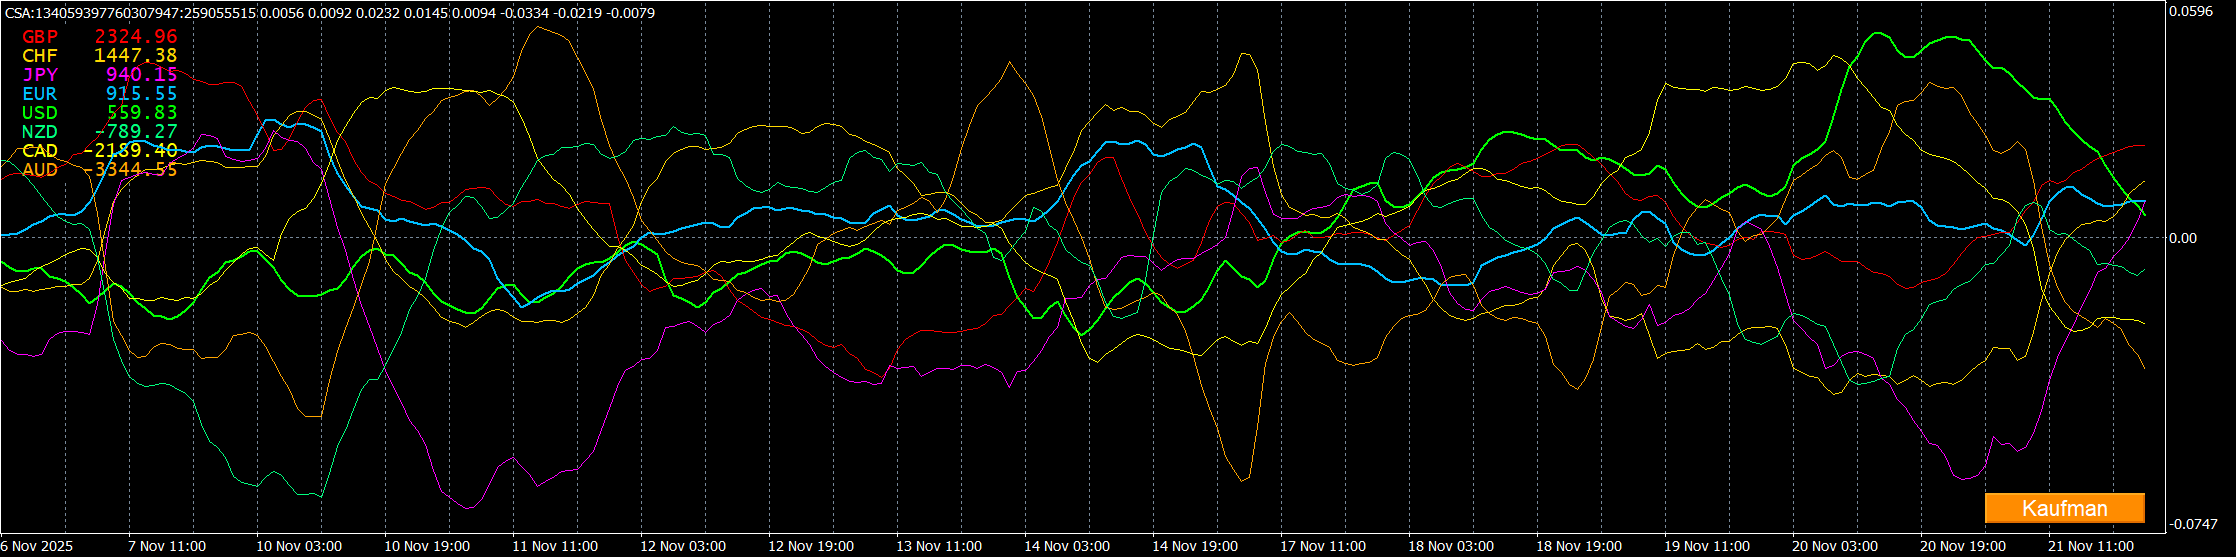The height and width of the screenshot is (557, 2236).
Task: Click the AUD currency label
Action: [40, 170]
